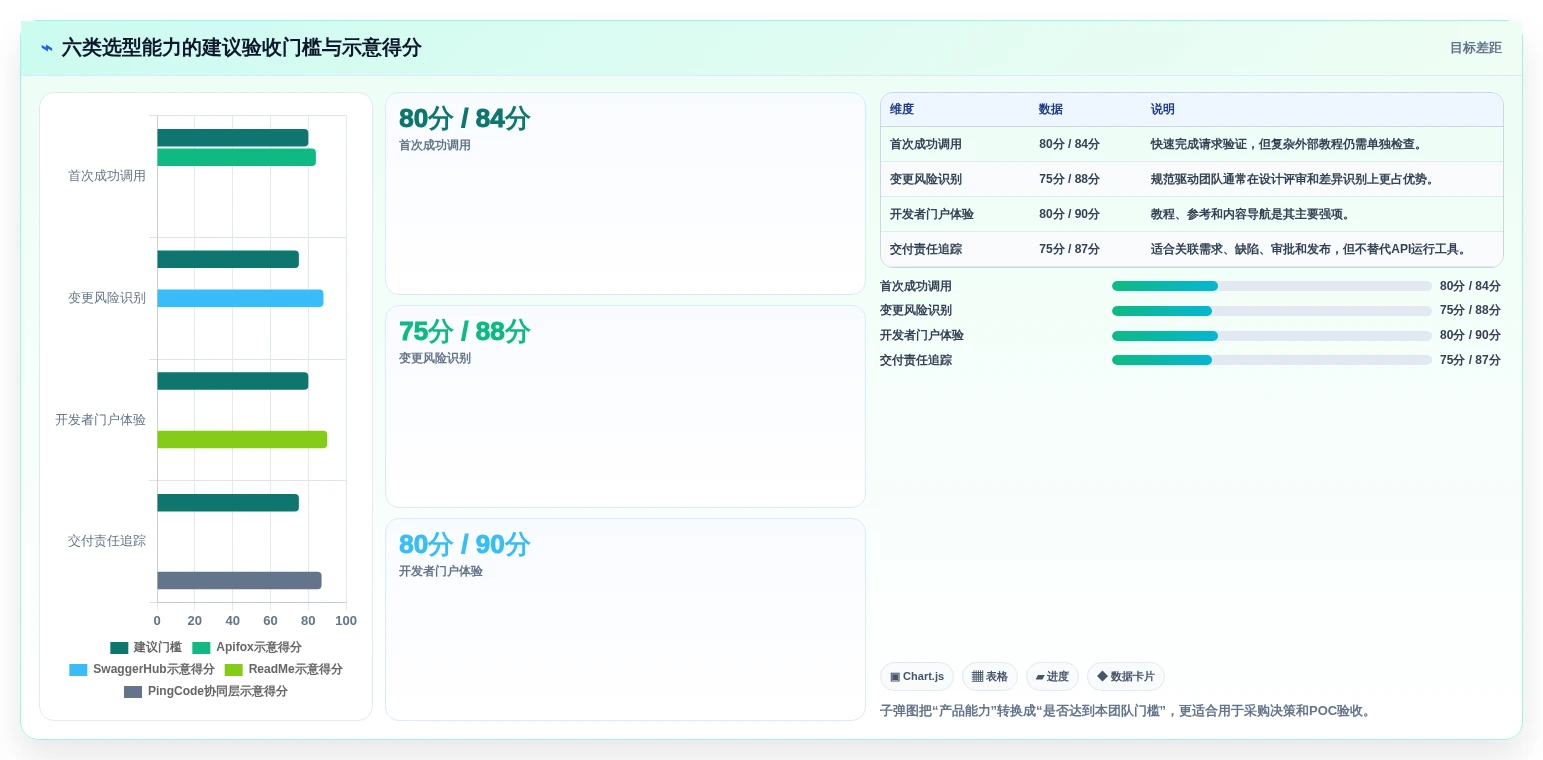Click the 首次成功调用 progress bar
The height and width of the screenshot is (760, 1543).
1272,286
